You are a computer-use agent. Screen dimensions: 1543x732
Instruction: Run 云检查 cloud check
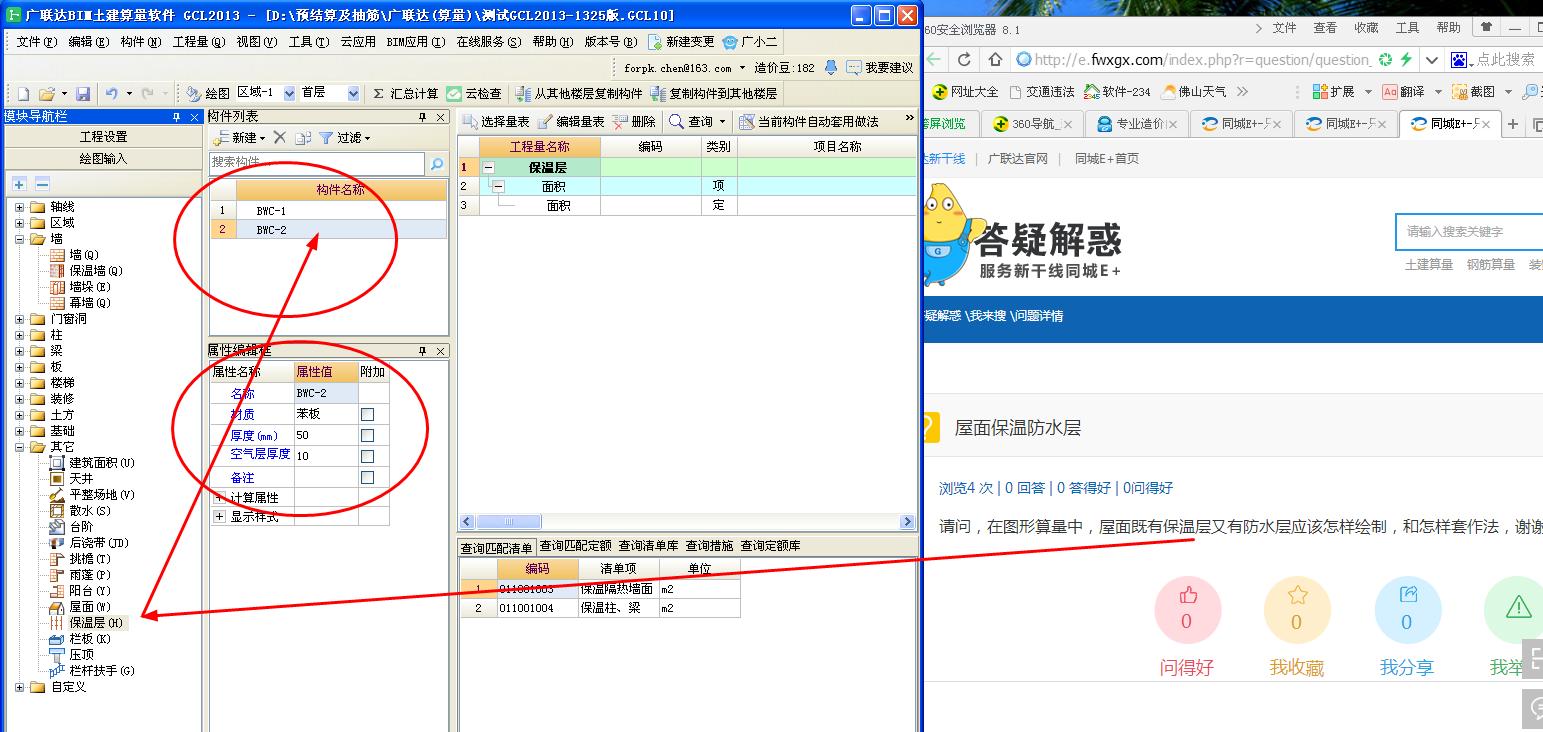[x=474, y=94]
